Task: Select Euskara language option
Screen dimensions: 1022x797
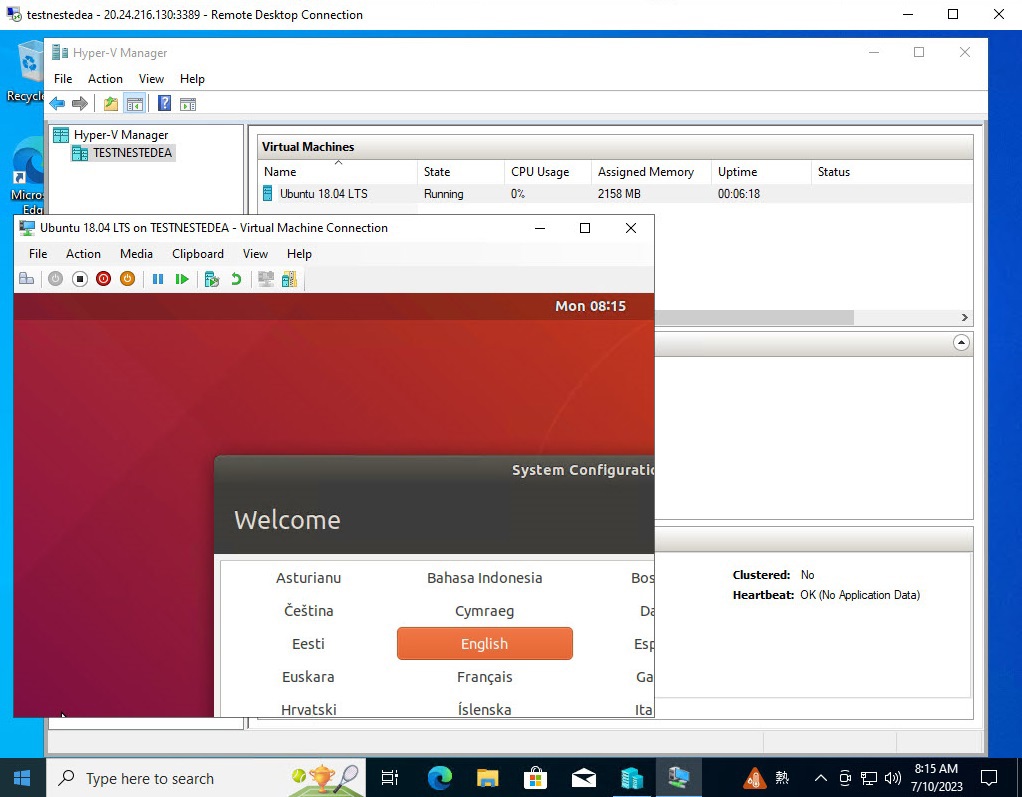Action: point(308,677)
